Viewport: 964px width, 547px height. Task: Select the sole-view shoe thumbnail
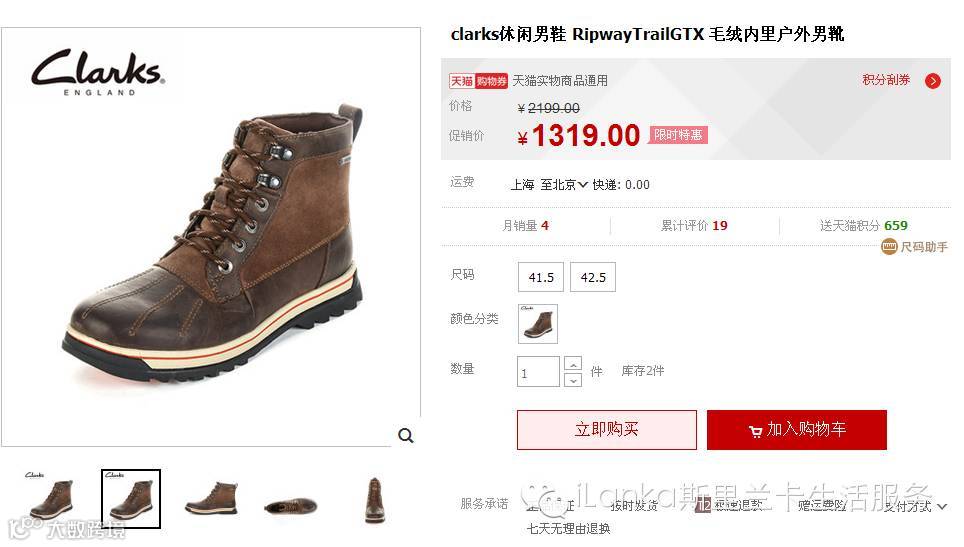(291, 506)
